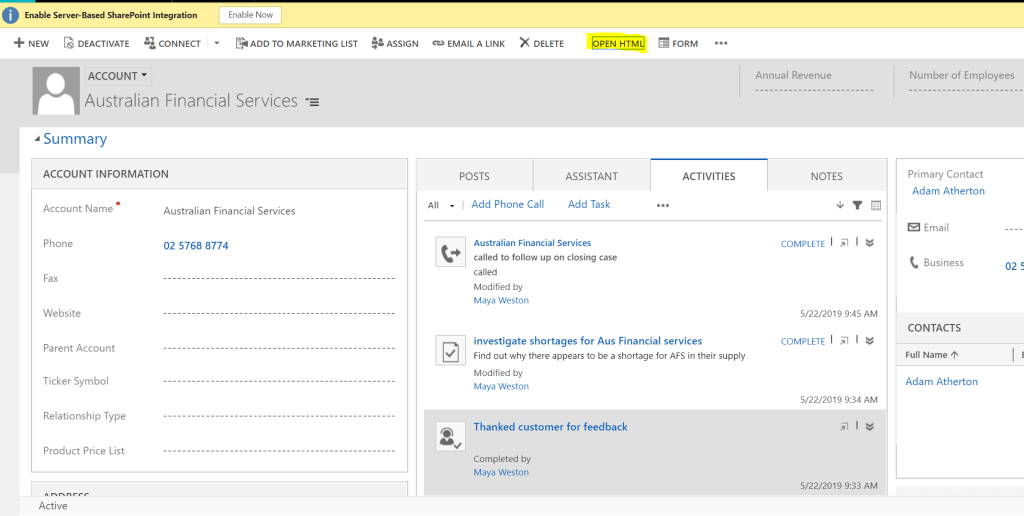
Task: Click the grid view icon in Activities
Action: point(876,205)
